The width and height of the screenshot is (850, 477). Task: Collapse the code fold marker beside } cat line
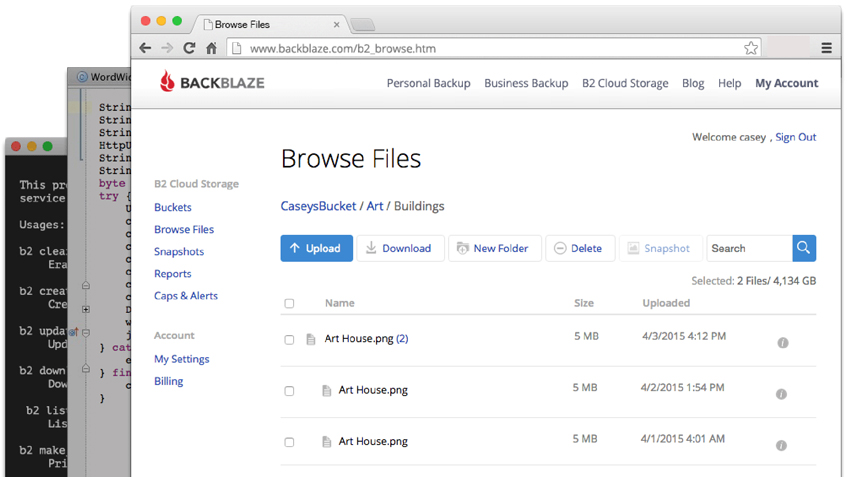tap(86, 332)
